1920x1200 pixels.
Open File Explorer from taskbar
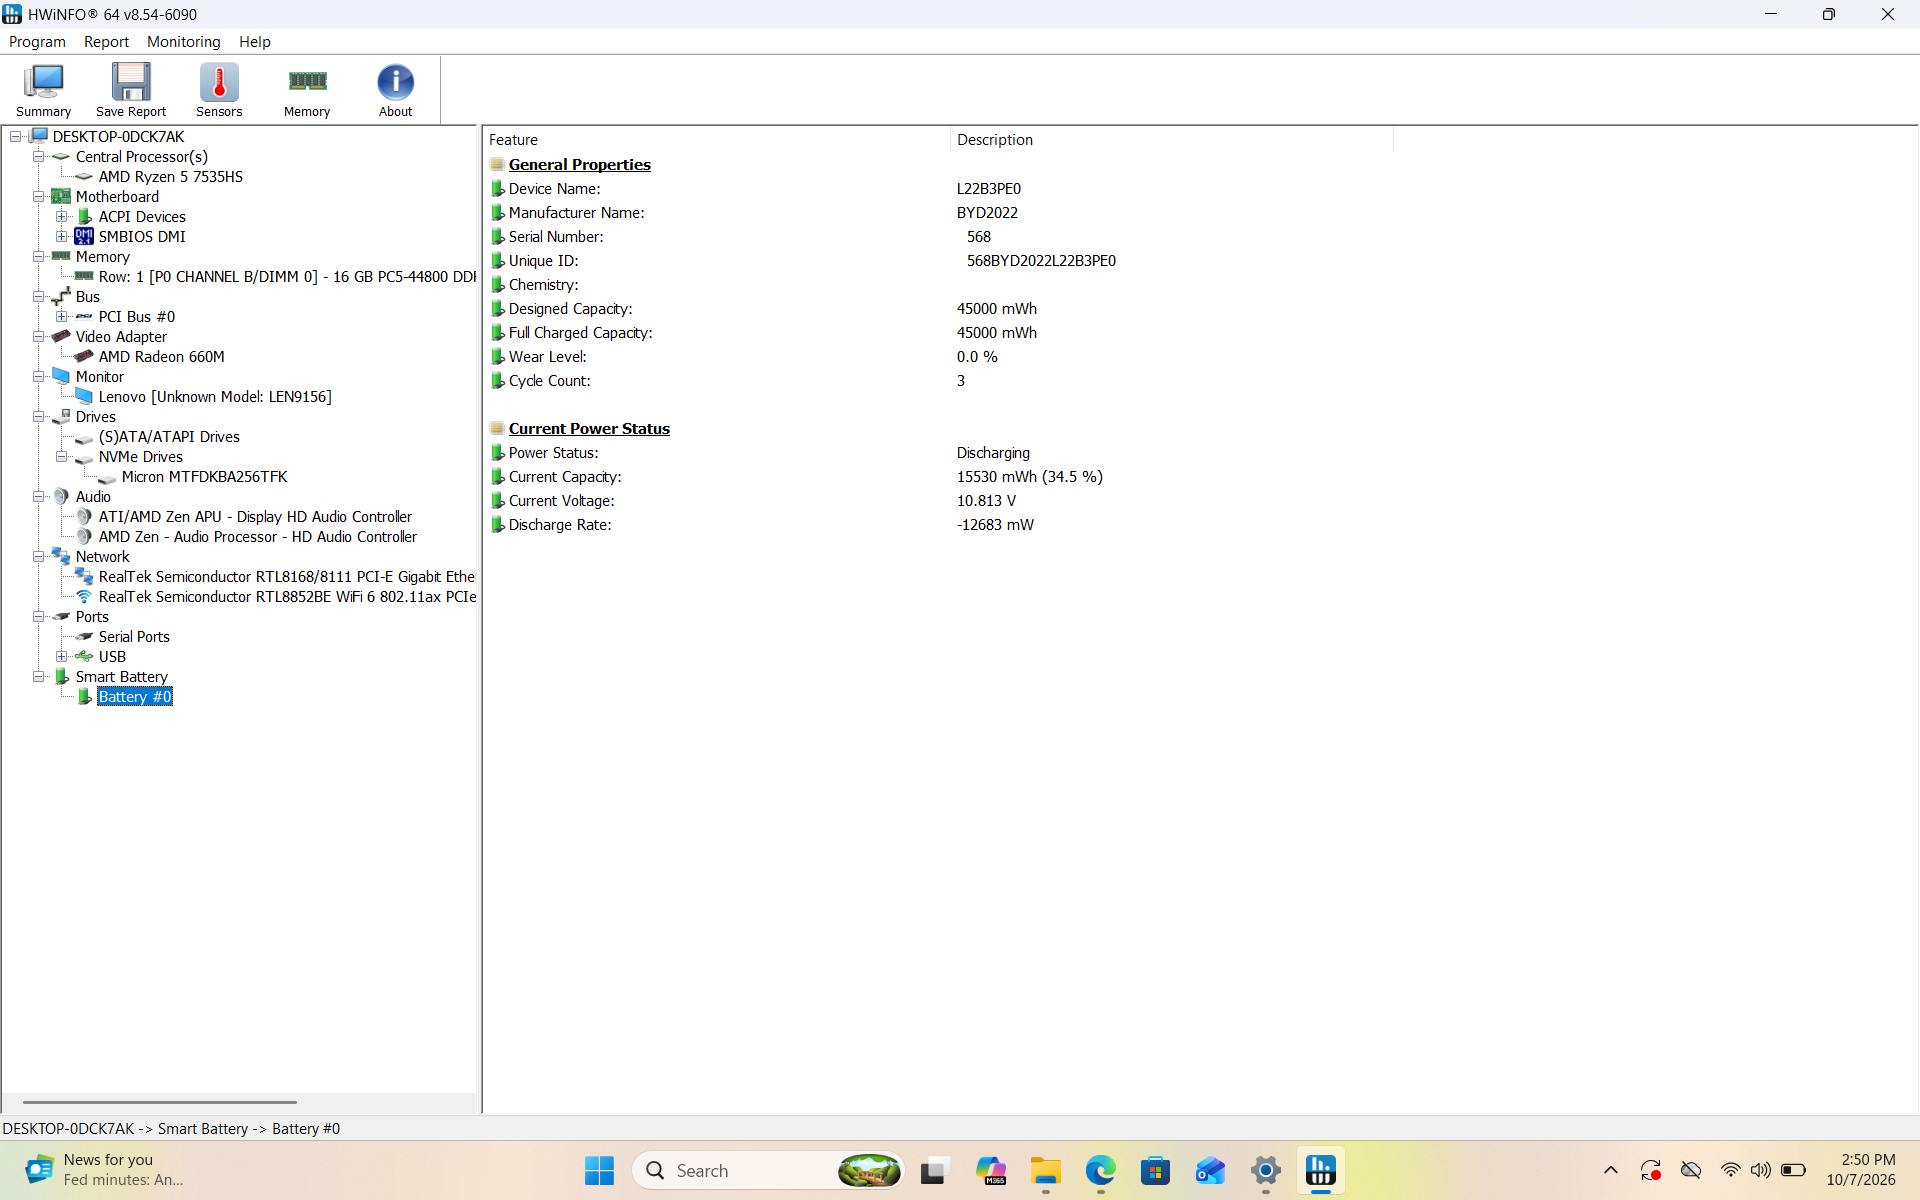pyautogui.click(x=1046, y=1170)
